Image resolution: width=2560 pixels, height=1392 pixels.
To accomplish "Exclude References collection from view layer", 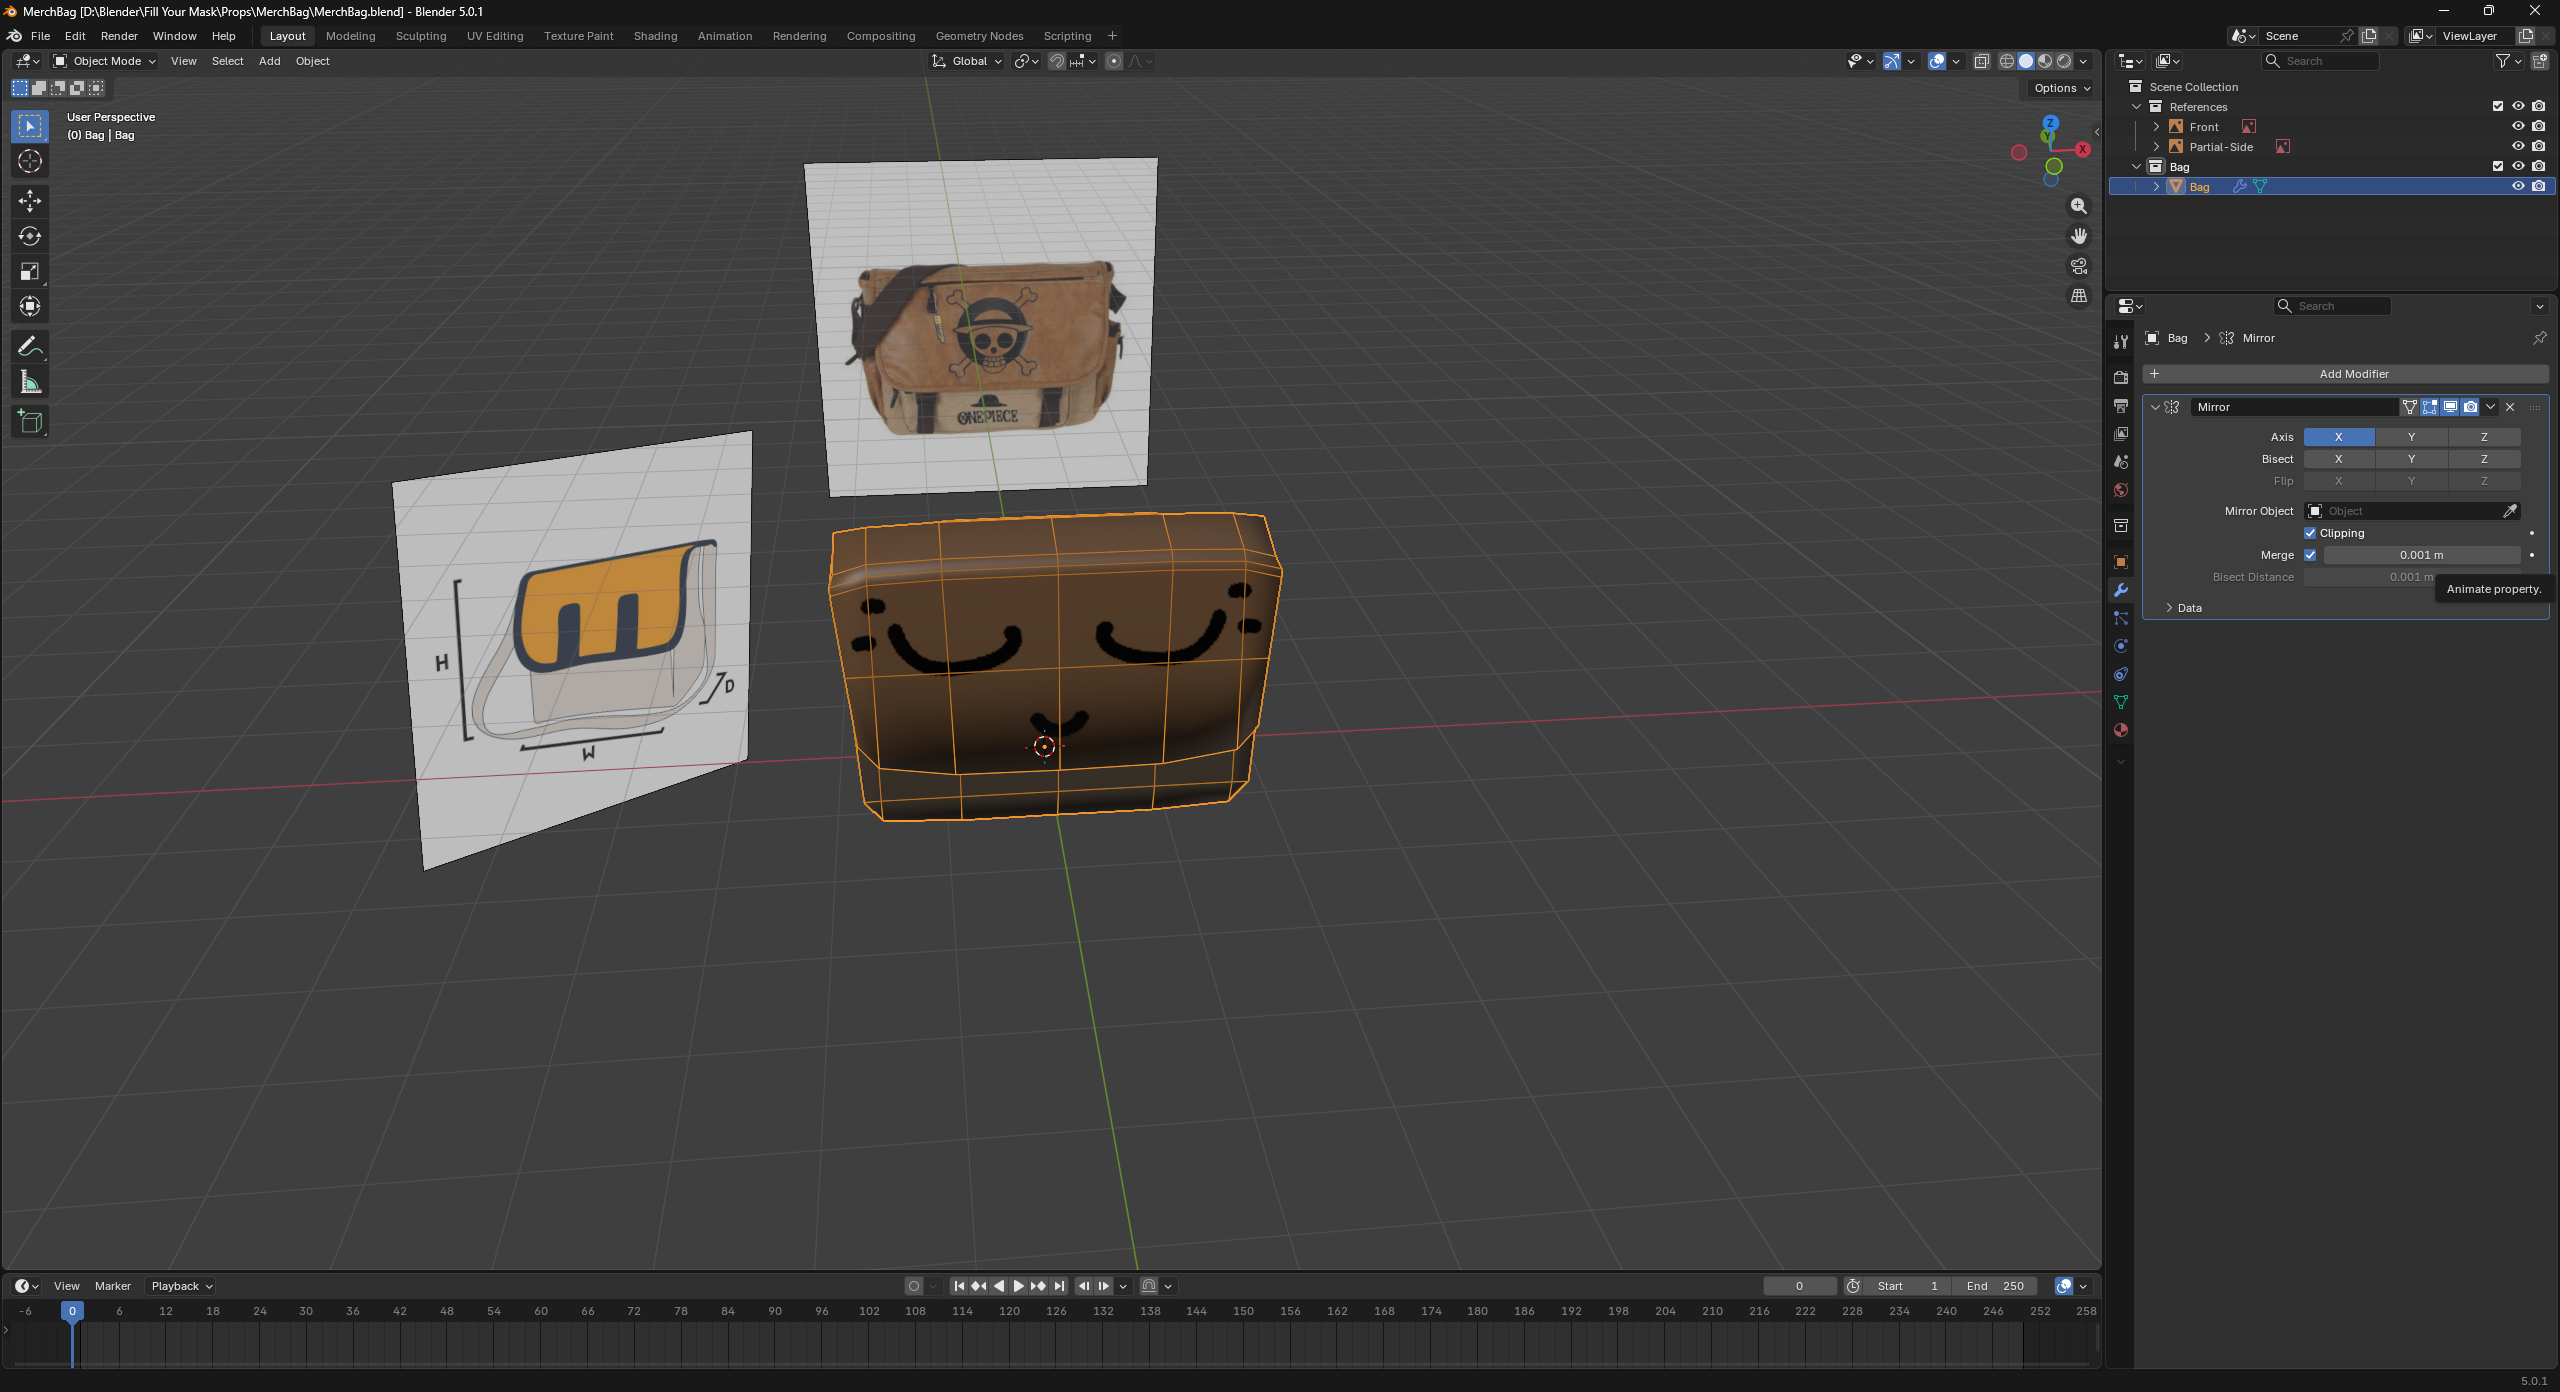I will 2498,107.
